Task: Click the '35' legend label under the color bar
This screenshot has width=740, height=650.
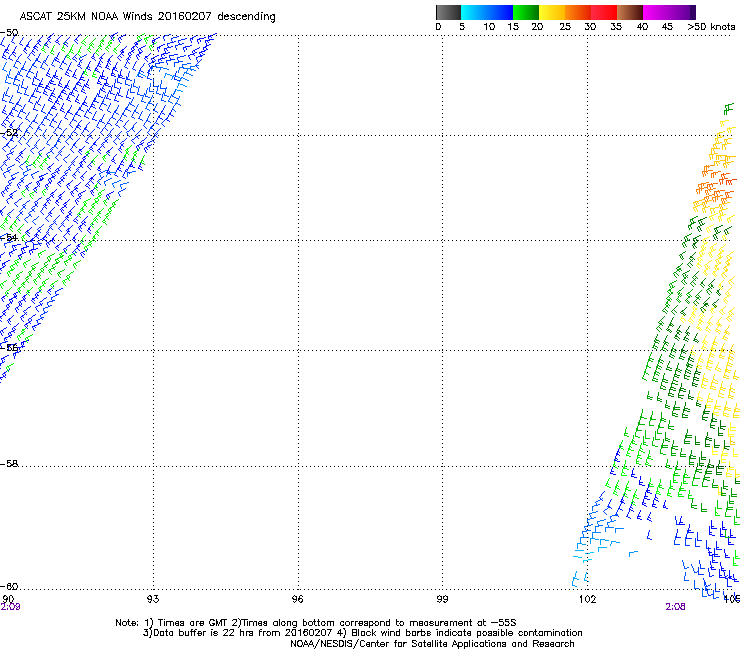Action: 616,27
